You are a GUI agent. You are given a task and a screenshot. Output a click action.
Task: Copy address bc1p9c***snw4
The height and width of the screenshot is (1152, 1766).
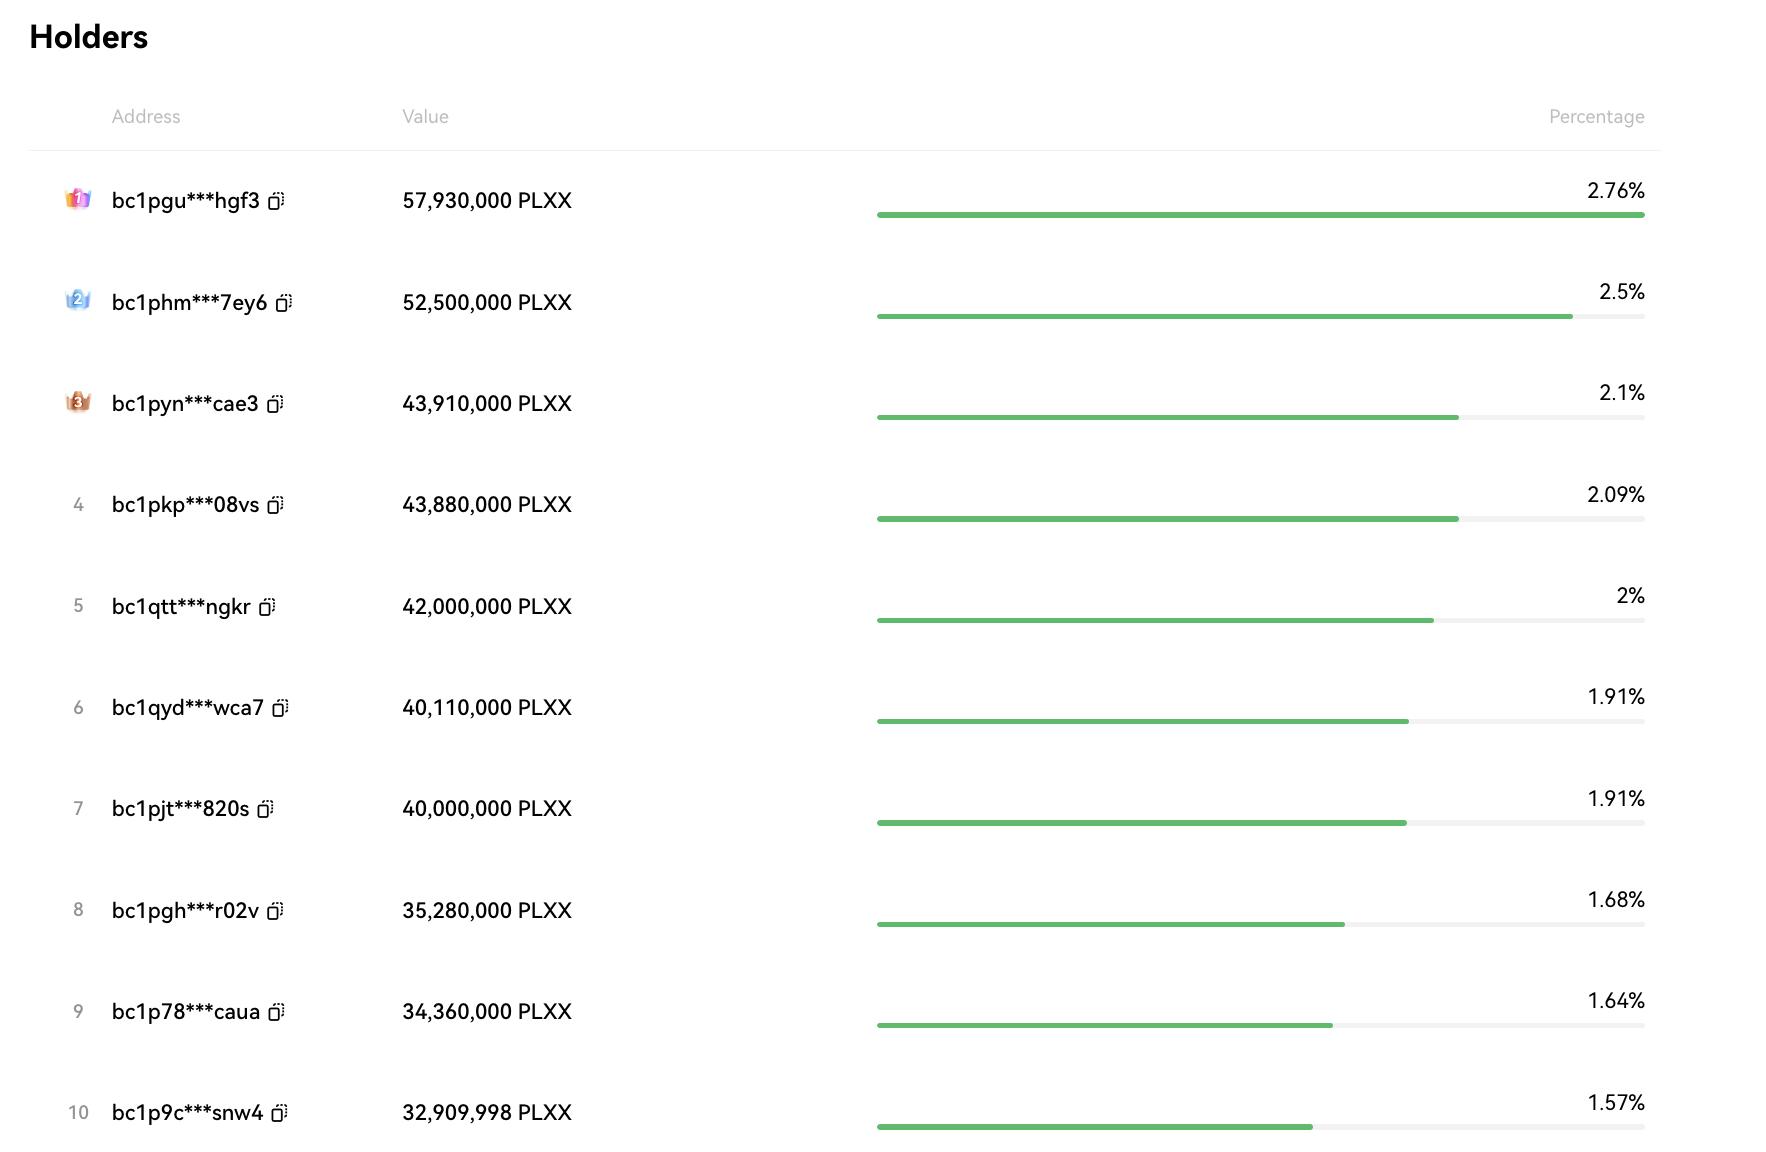(280, 1113)
